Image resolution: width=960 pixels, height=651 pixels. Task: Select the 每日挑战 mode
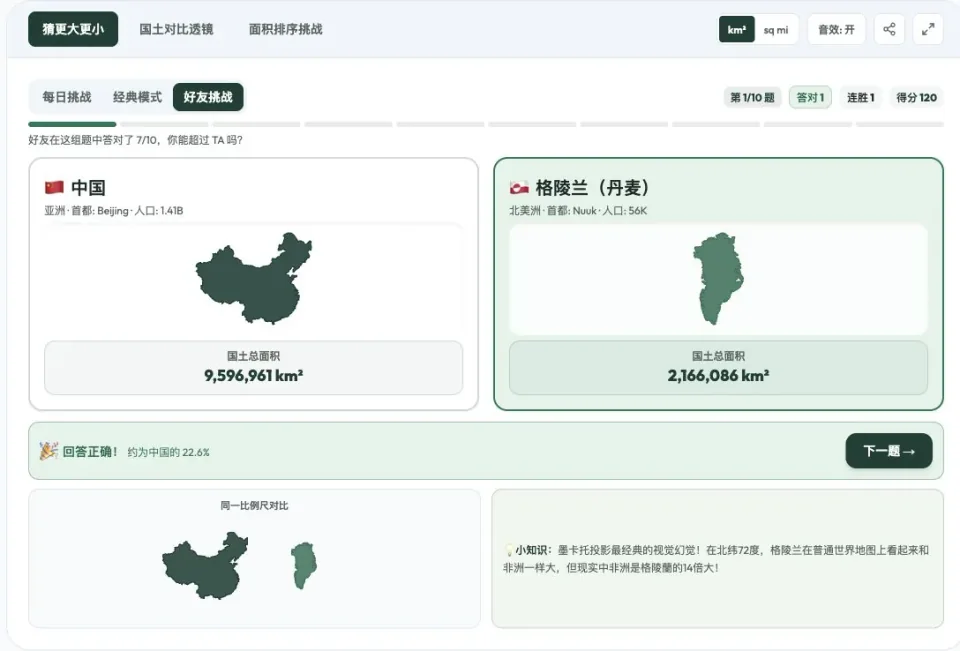67,97
